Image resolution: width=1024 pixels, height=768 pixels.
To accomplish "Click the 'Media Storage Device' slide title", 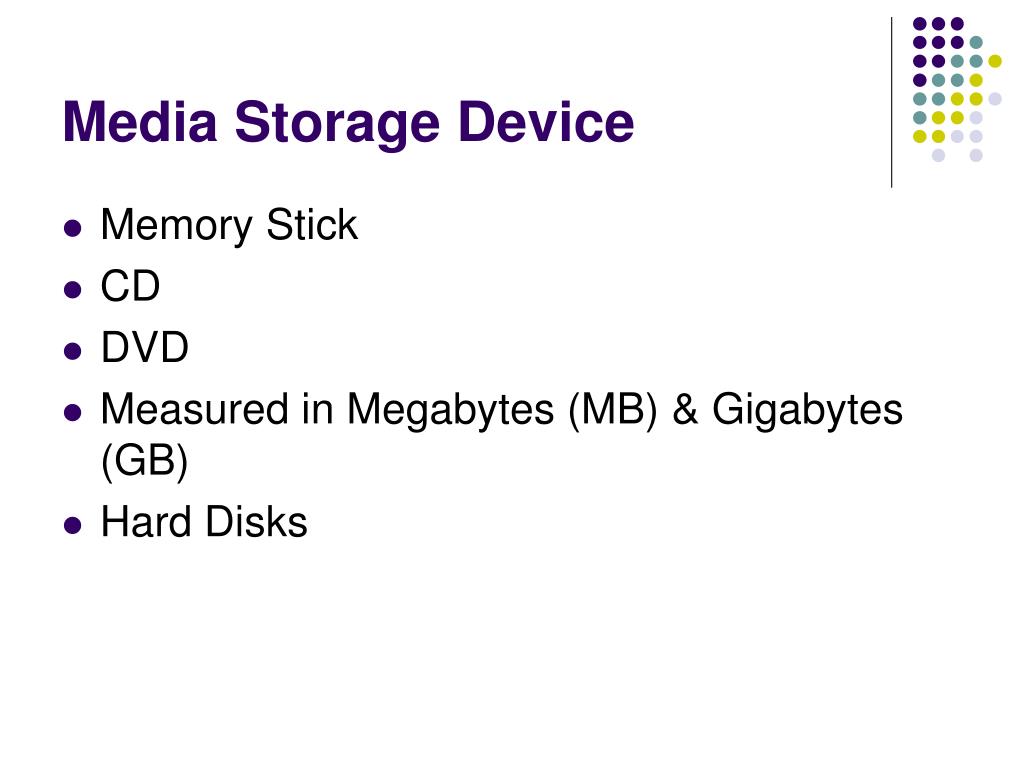I will point(348,123).
